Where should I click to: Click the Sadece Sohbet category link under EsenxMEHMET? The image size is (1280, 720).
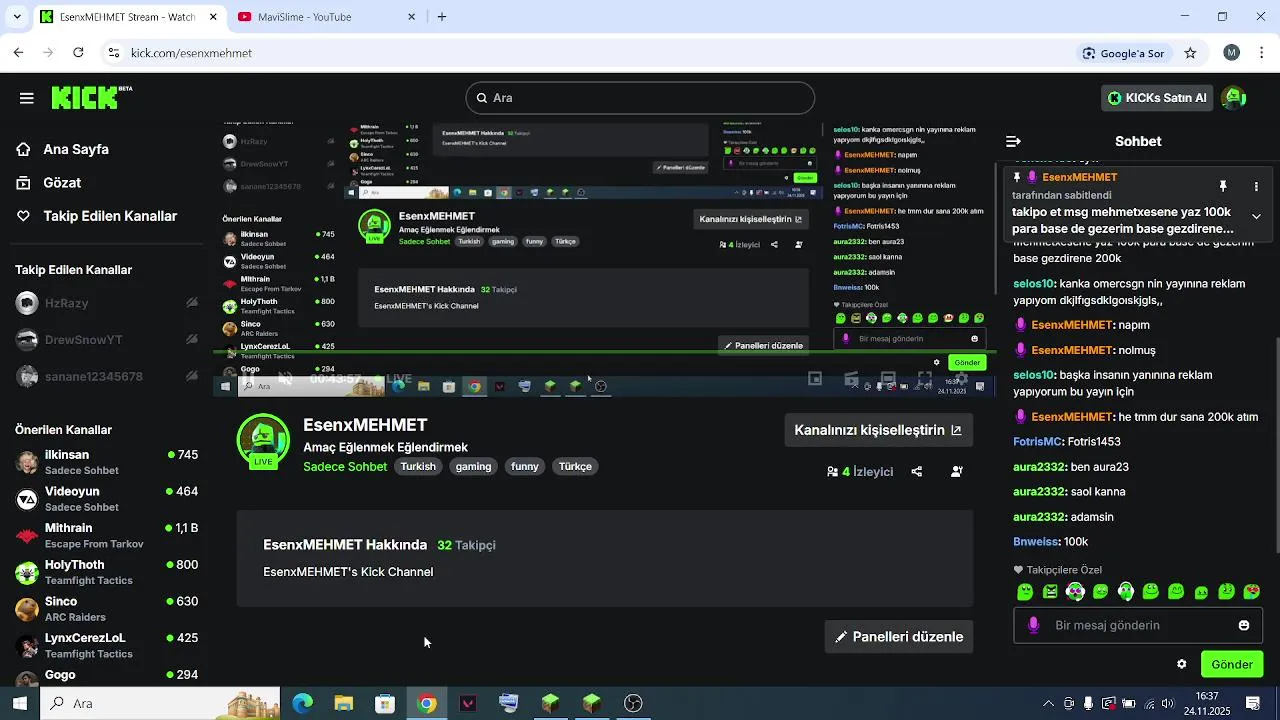tap(345, 467)
